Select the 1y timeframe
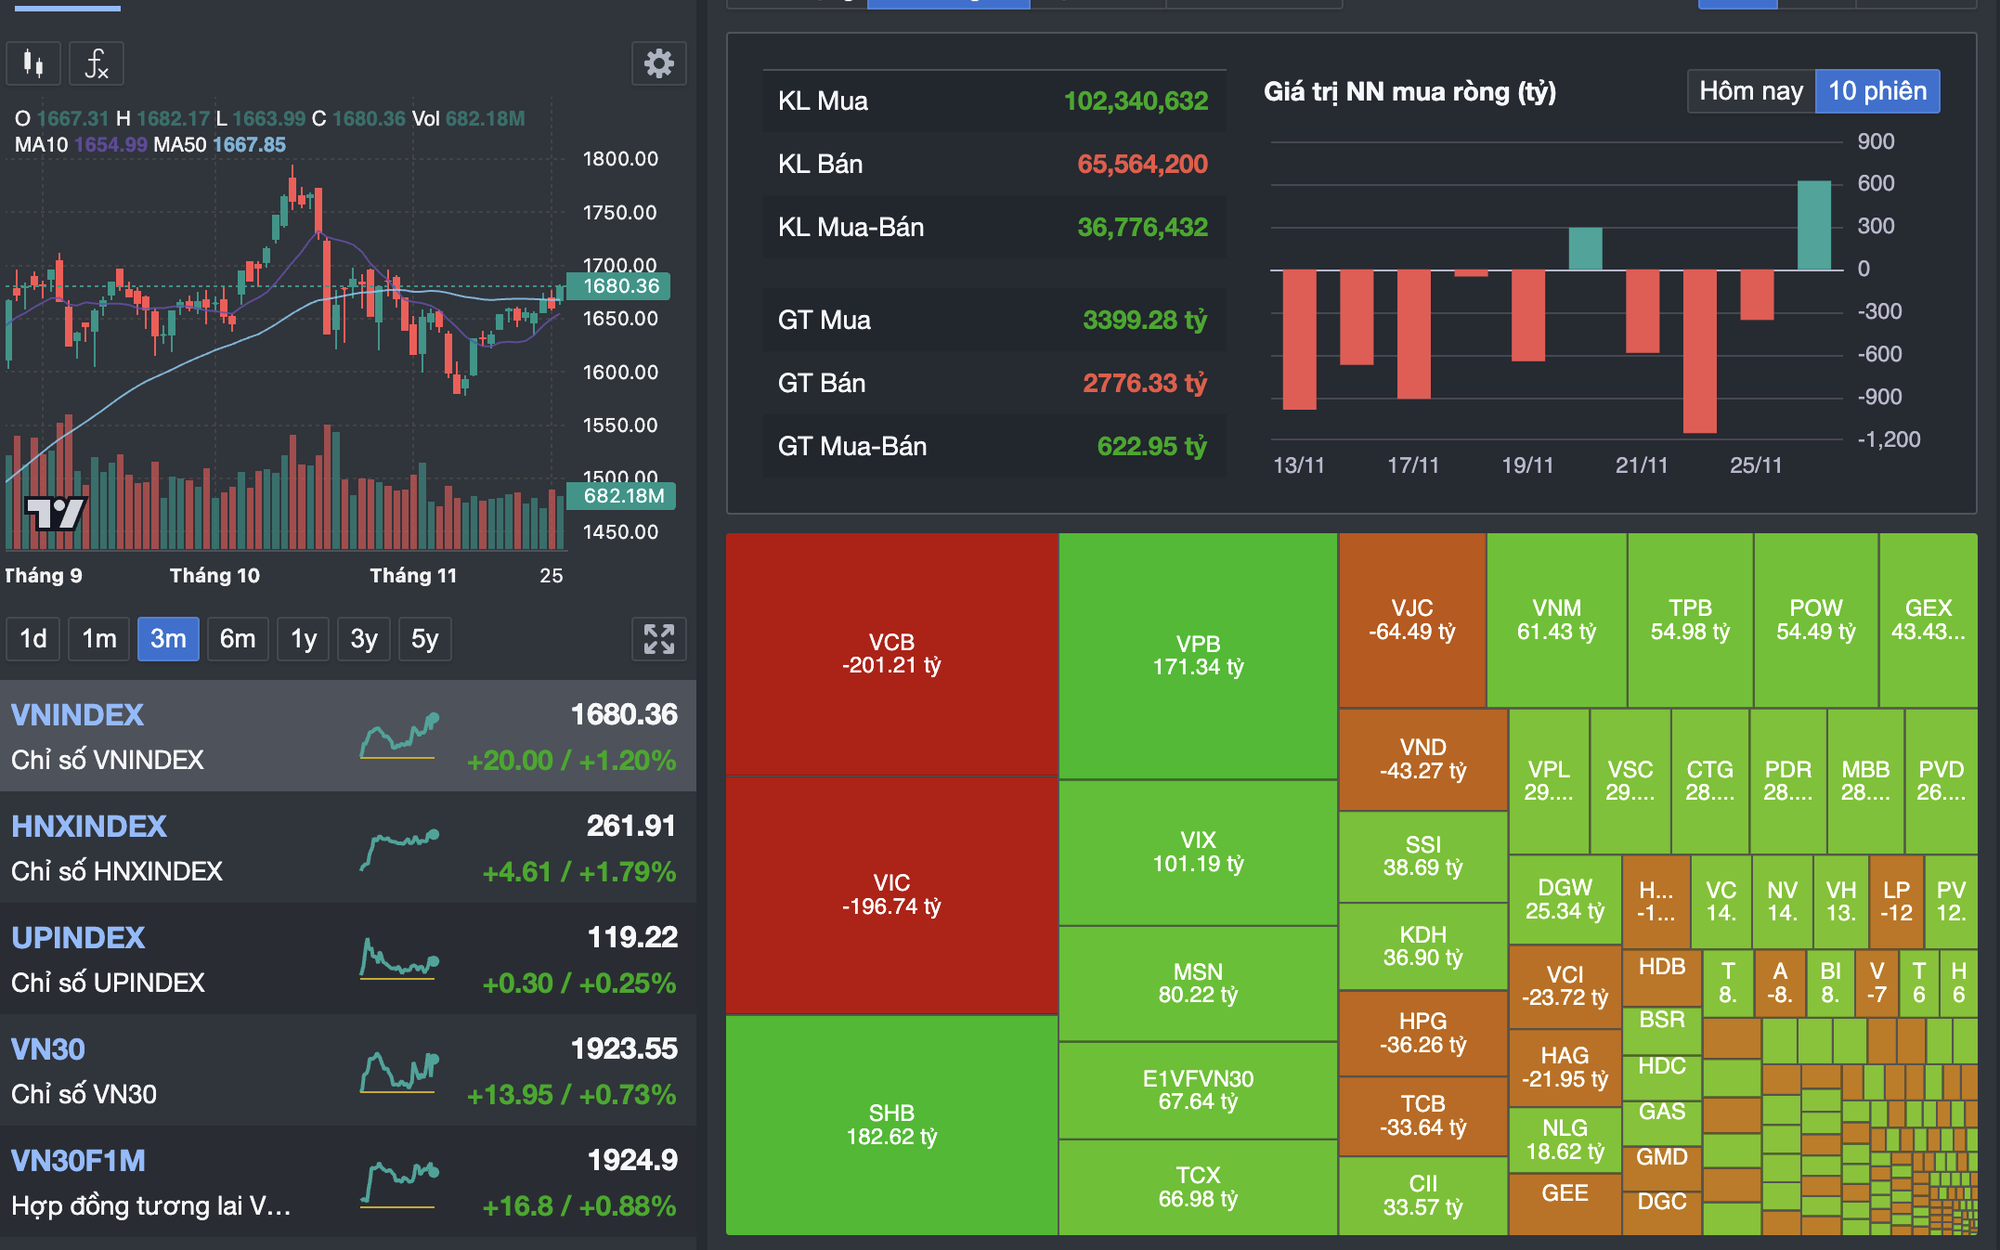The image size is (2000, 1250). 304,639
